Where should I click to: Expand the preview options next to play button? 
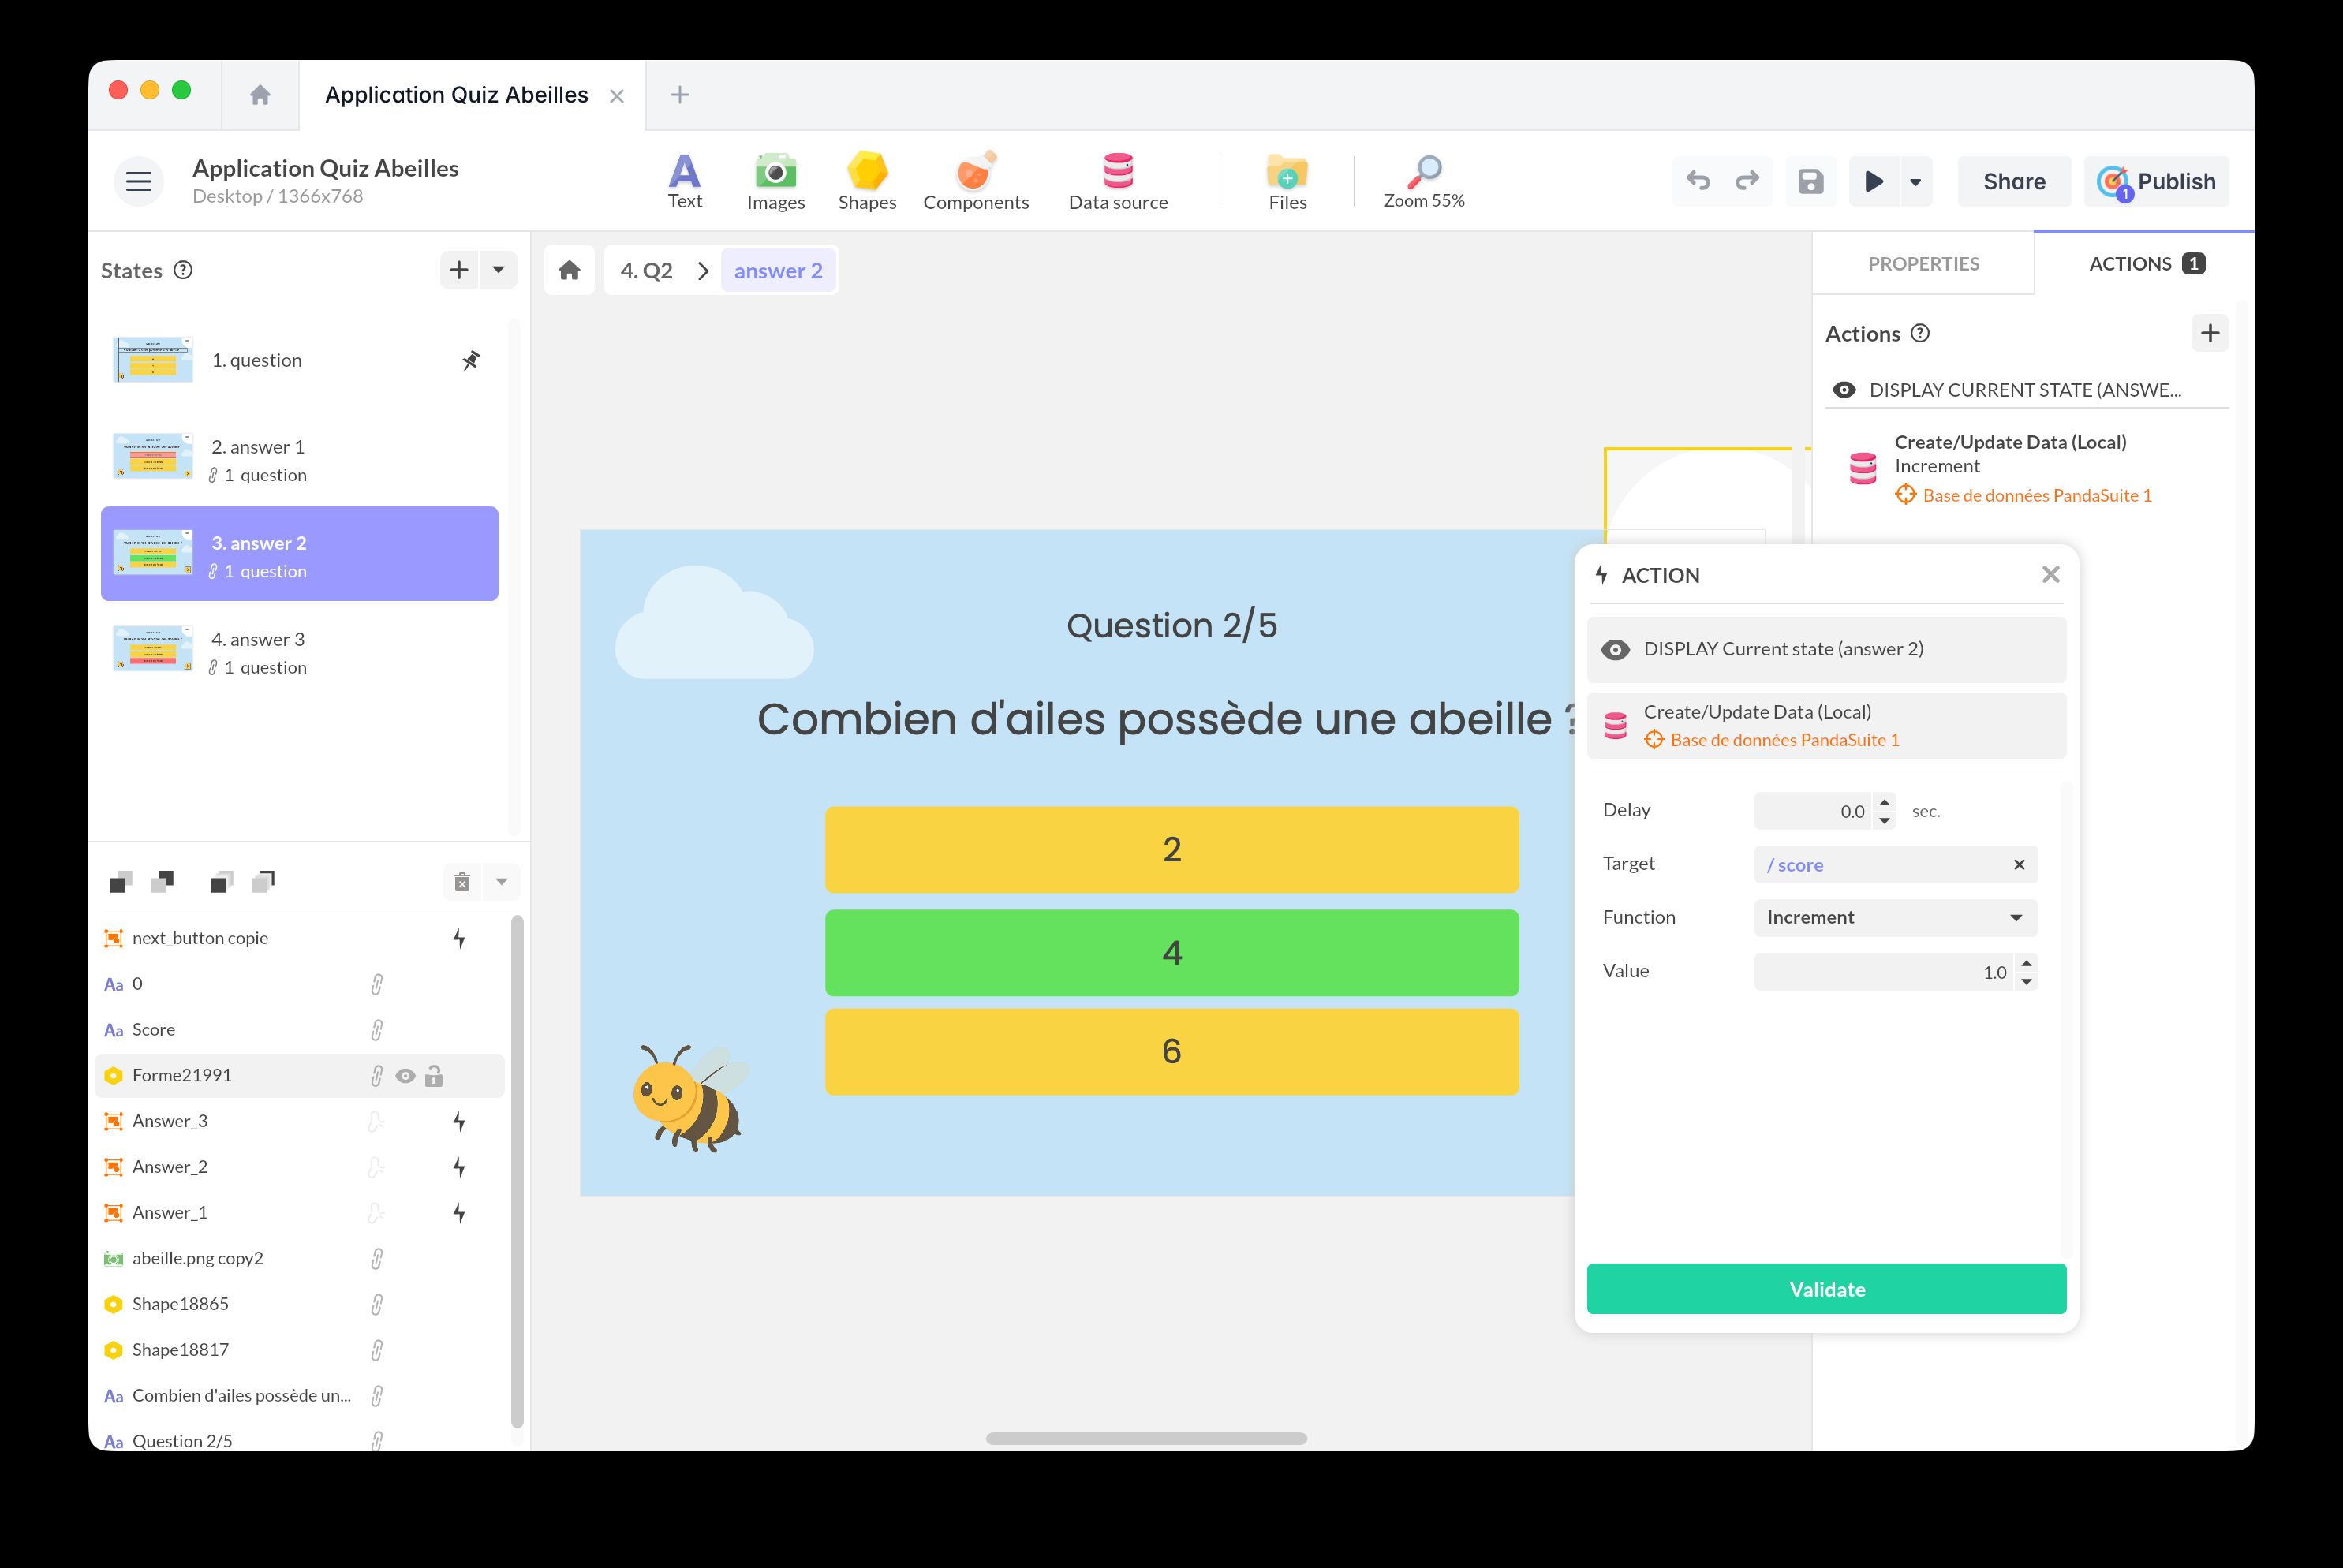(x=1916, y=181)
